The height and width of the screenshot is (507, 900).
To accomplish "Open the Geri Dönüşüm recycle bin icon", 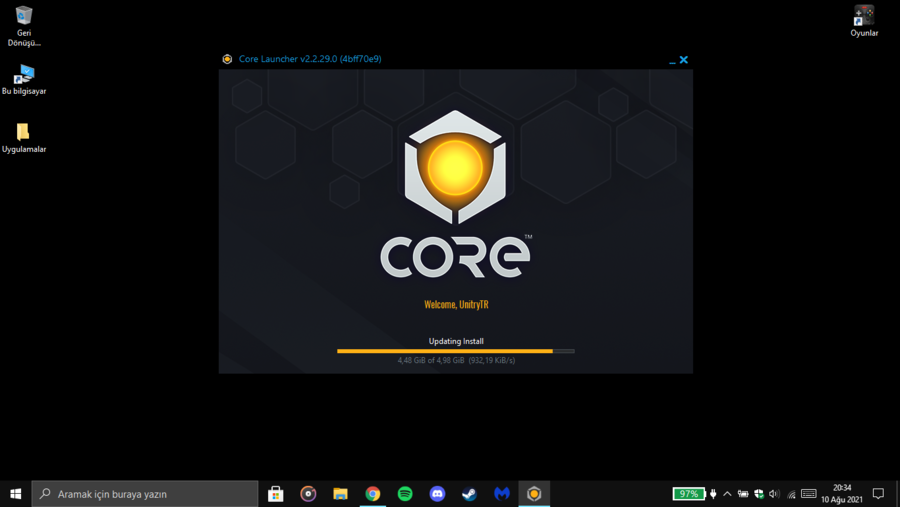I will pyautogui.click(x=24, y=25).
